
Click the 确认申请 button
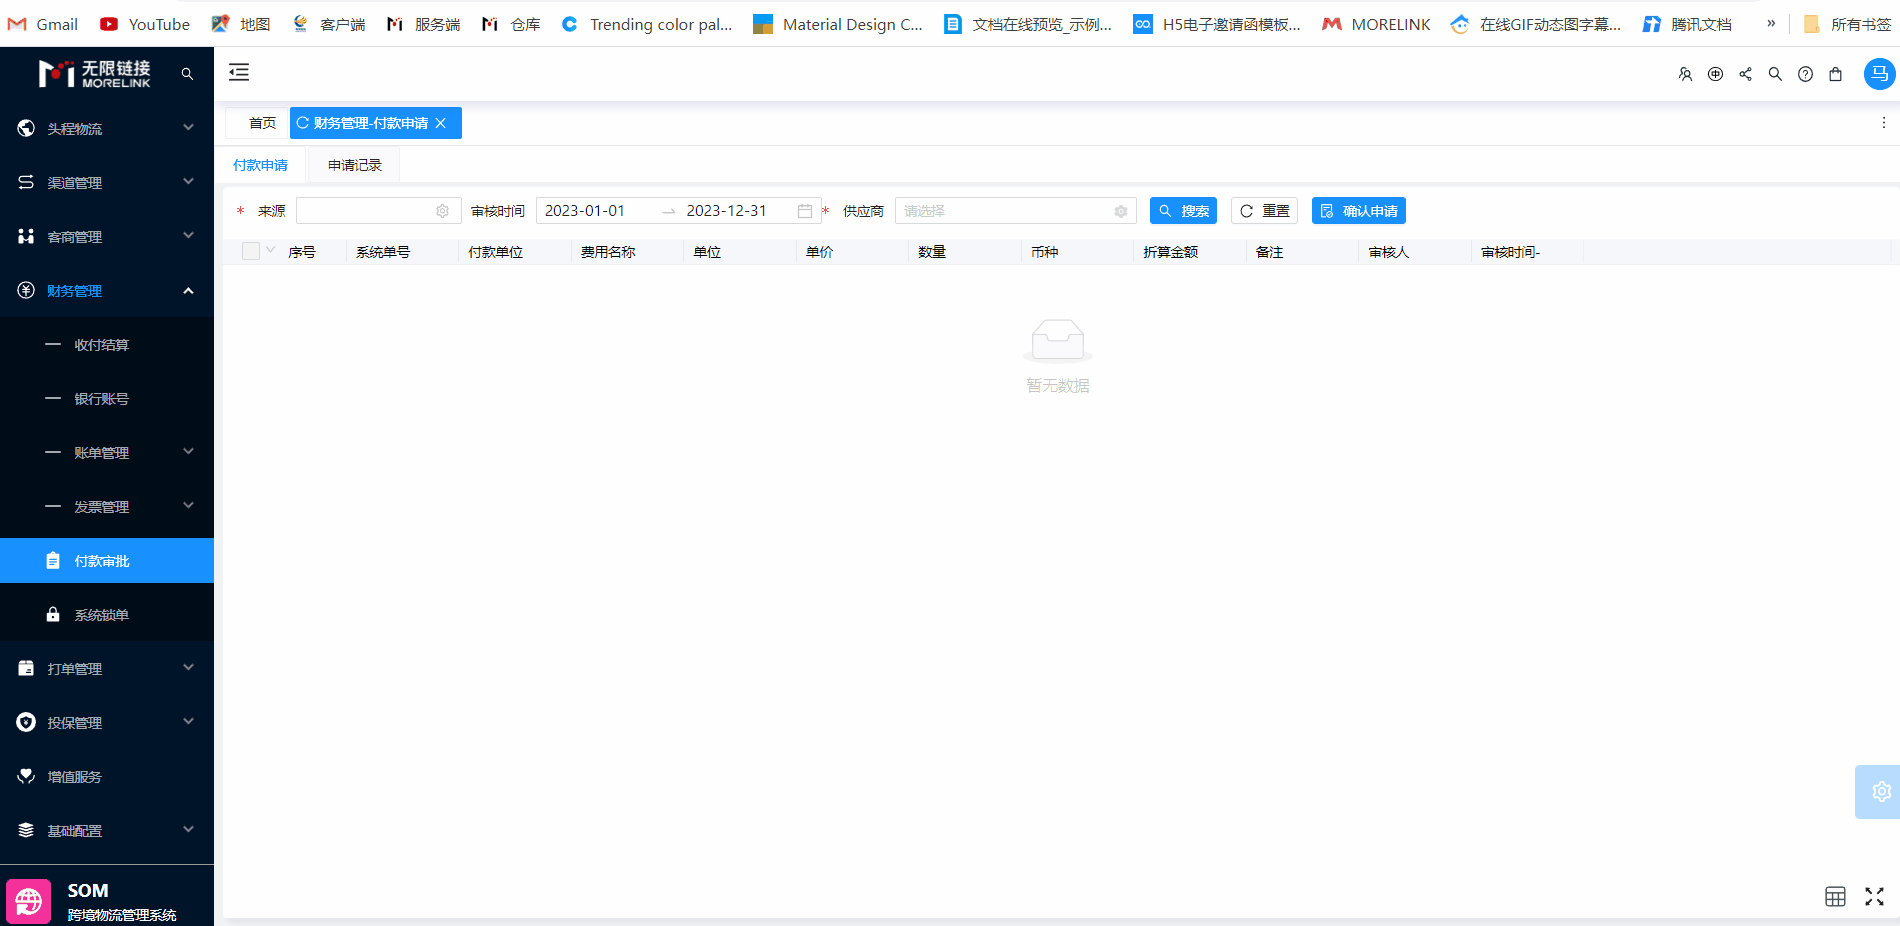click(x=1359, y=211)
